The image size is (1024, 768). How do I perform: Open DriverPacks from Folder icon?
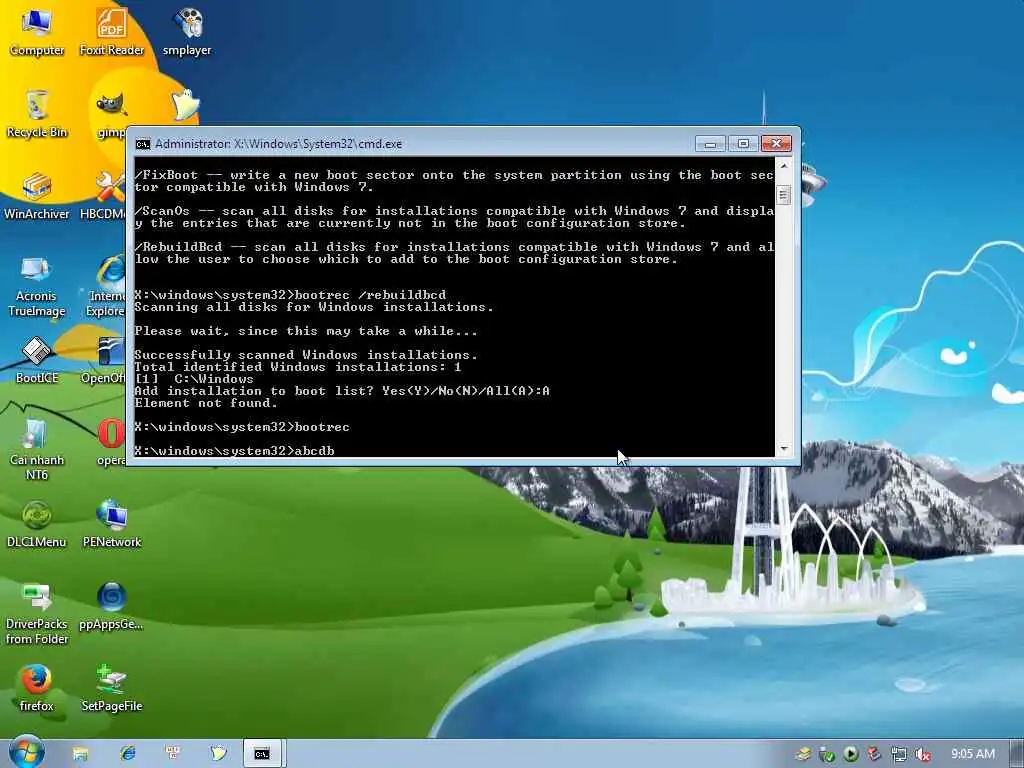click(37, 614)
